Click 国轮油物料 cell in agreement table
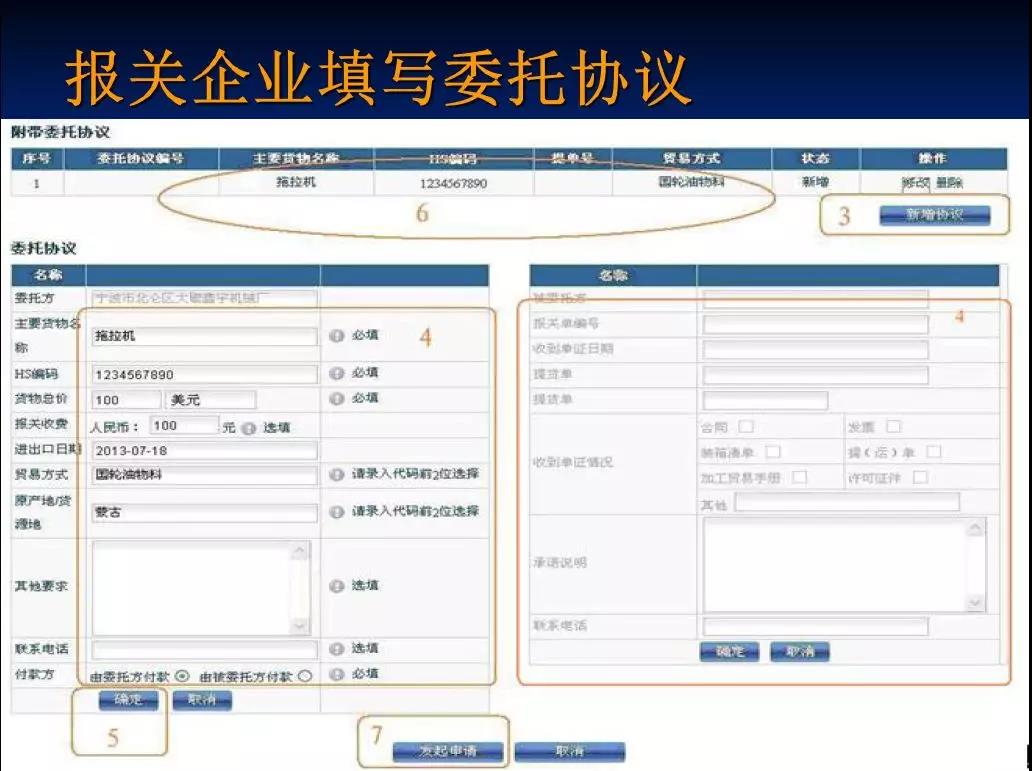Screen dimensions: 1032x771 tap(691, 182)
